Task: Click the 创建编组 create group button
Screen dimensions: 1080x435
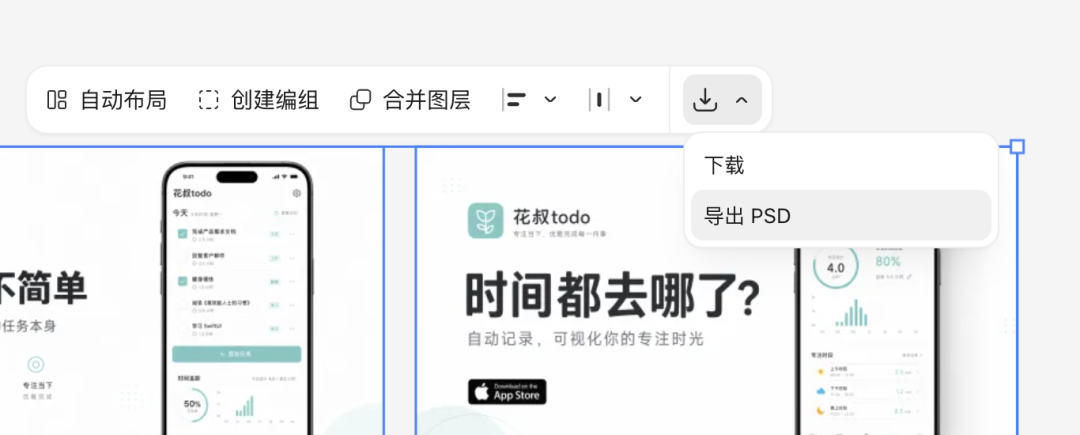Action: click(x=258, y=100)
